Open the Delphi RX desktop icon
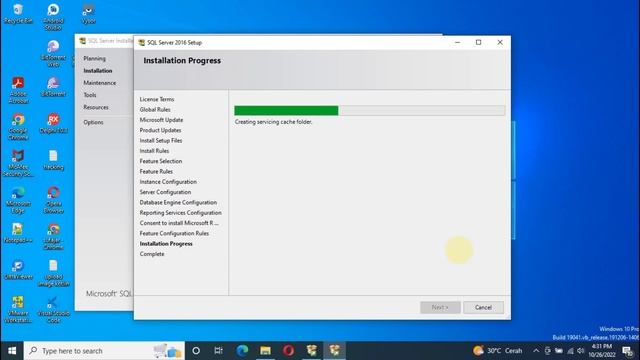640x360 pixels. tap(53, 124)
